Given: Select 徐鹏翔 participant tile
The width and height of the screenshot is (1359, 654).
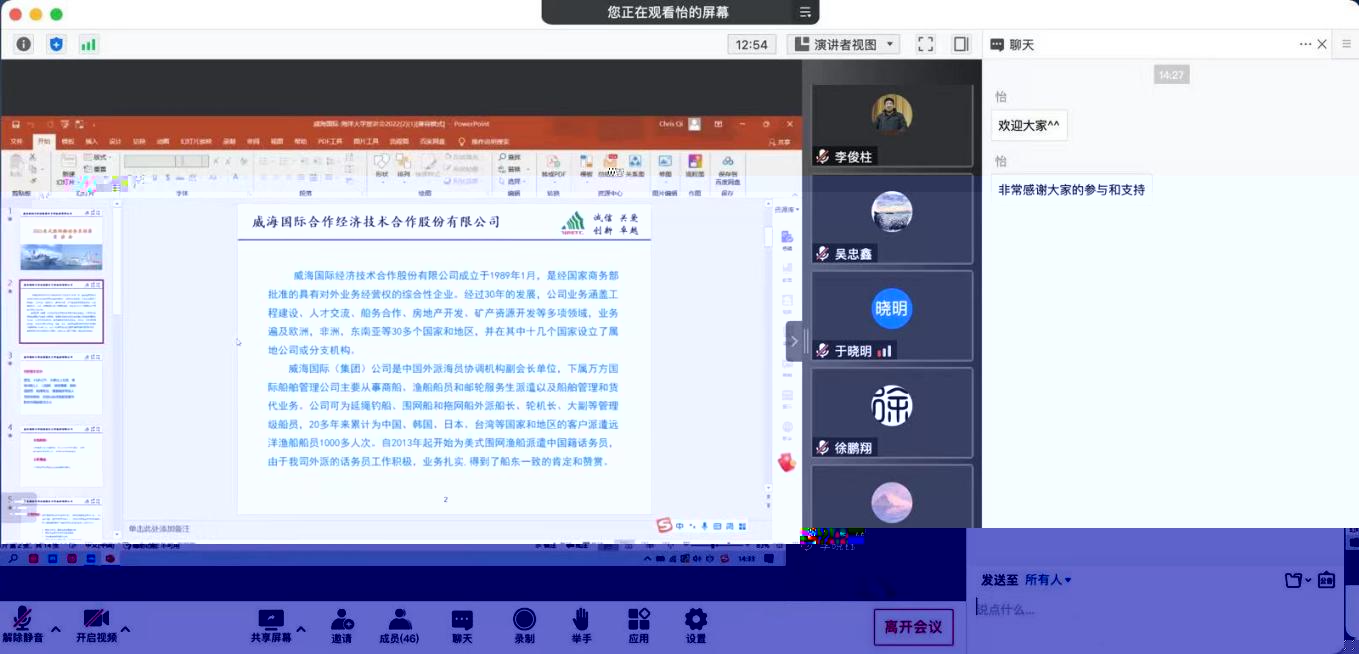Looking at the screenshot, I should click(x=892, y=413).
